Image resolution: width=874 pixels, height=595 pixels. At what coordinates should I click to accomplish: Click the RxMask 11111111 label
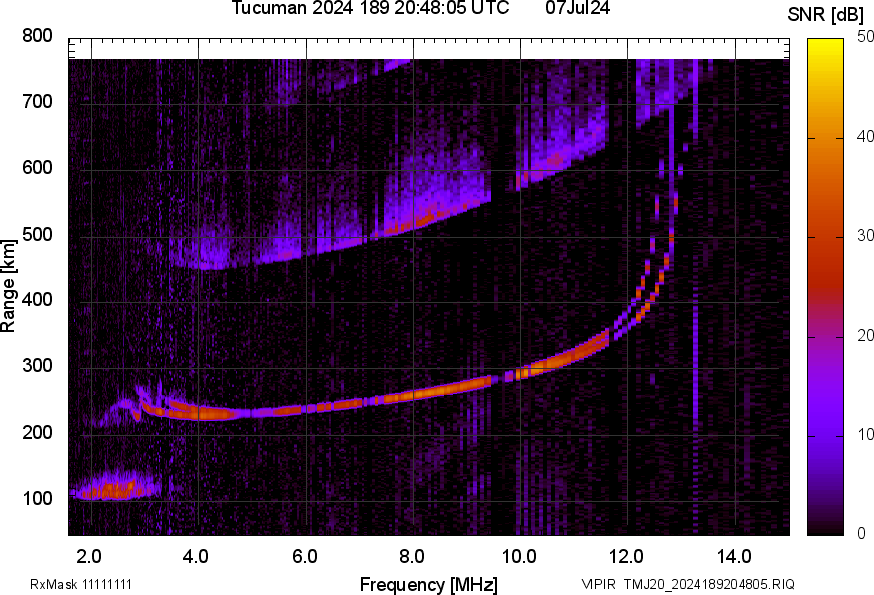pos(81,584)
